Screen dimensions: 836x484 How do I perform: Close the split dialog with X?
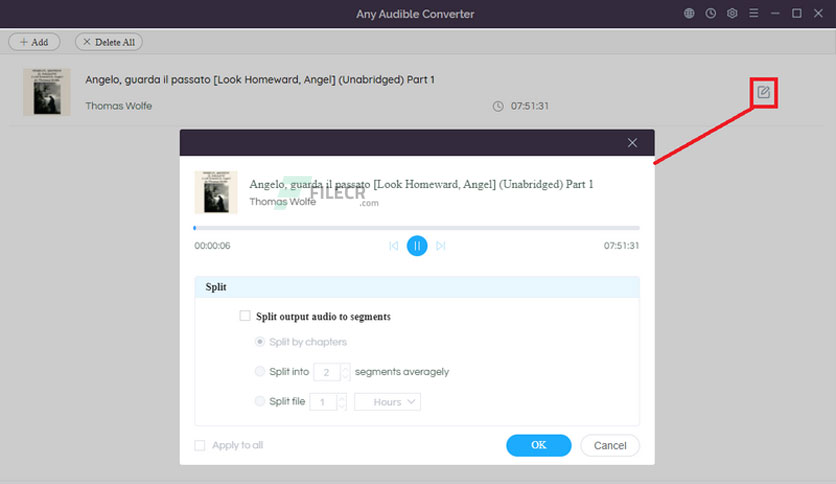[x=632, y=143]
